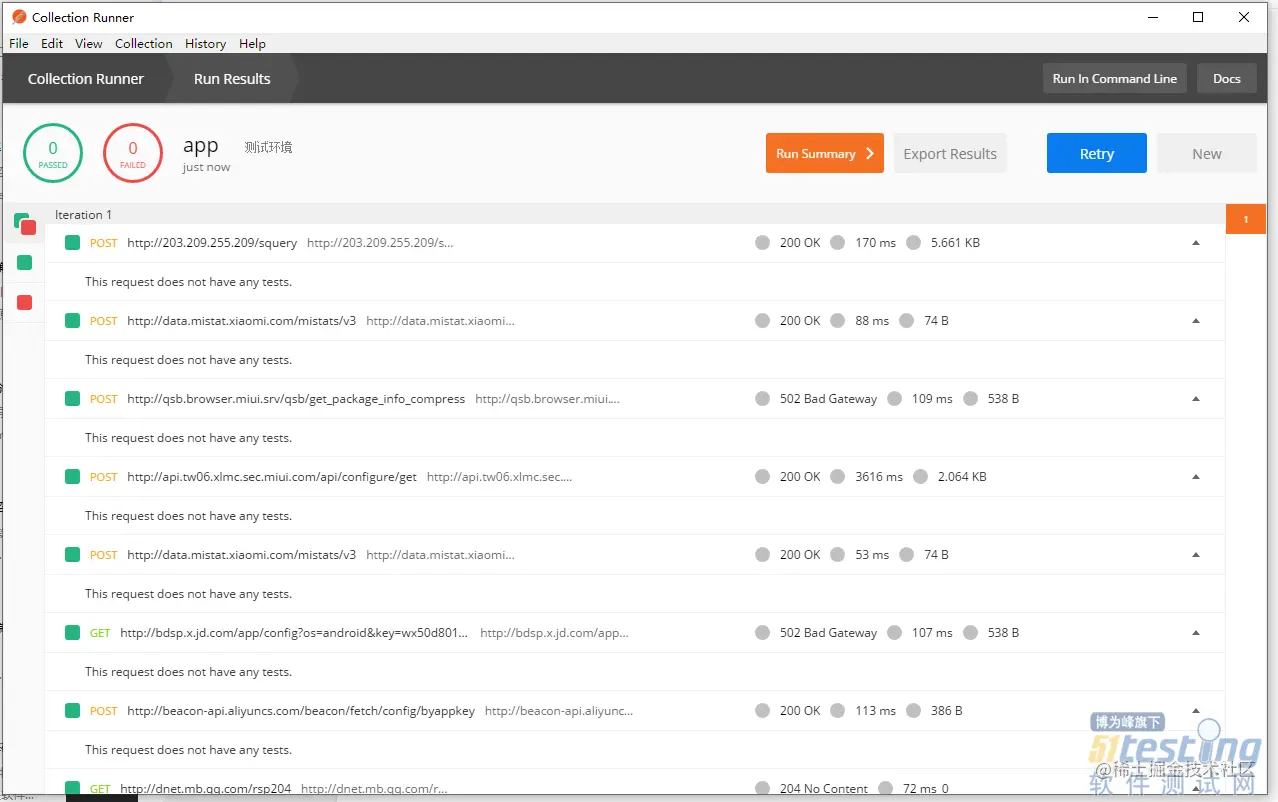Click time dot beside 3616 ms

coord(838,477)
